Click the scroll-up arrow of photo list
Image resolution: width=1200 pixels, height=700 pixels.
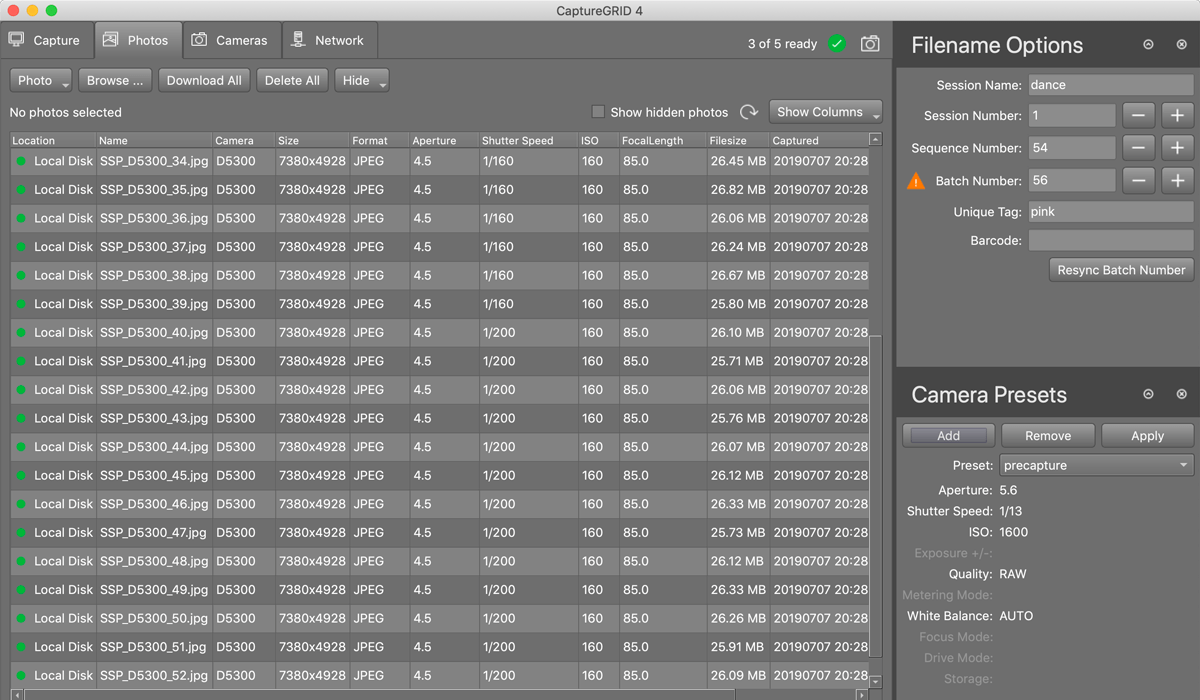(876, 139)
